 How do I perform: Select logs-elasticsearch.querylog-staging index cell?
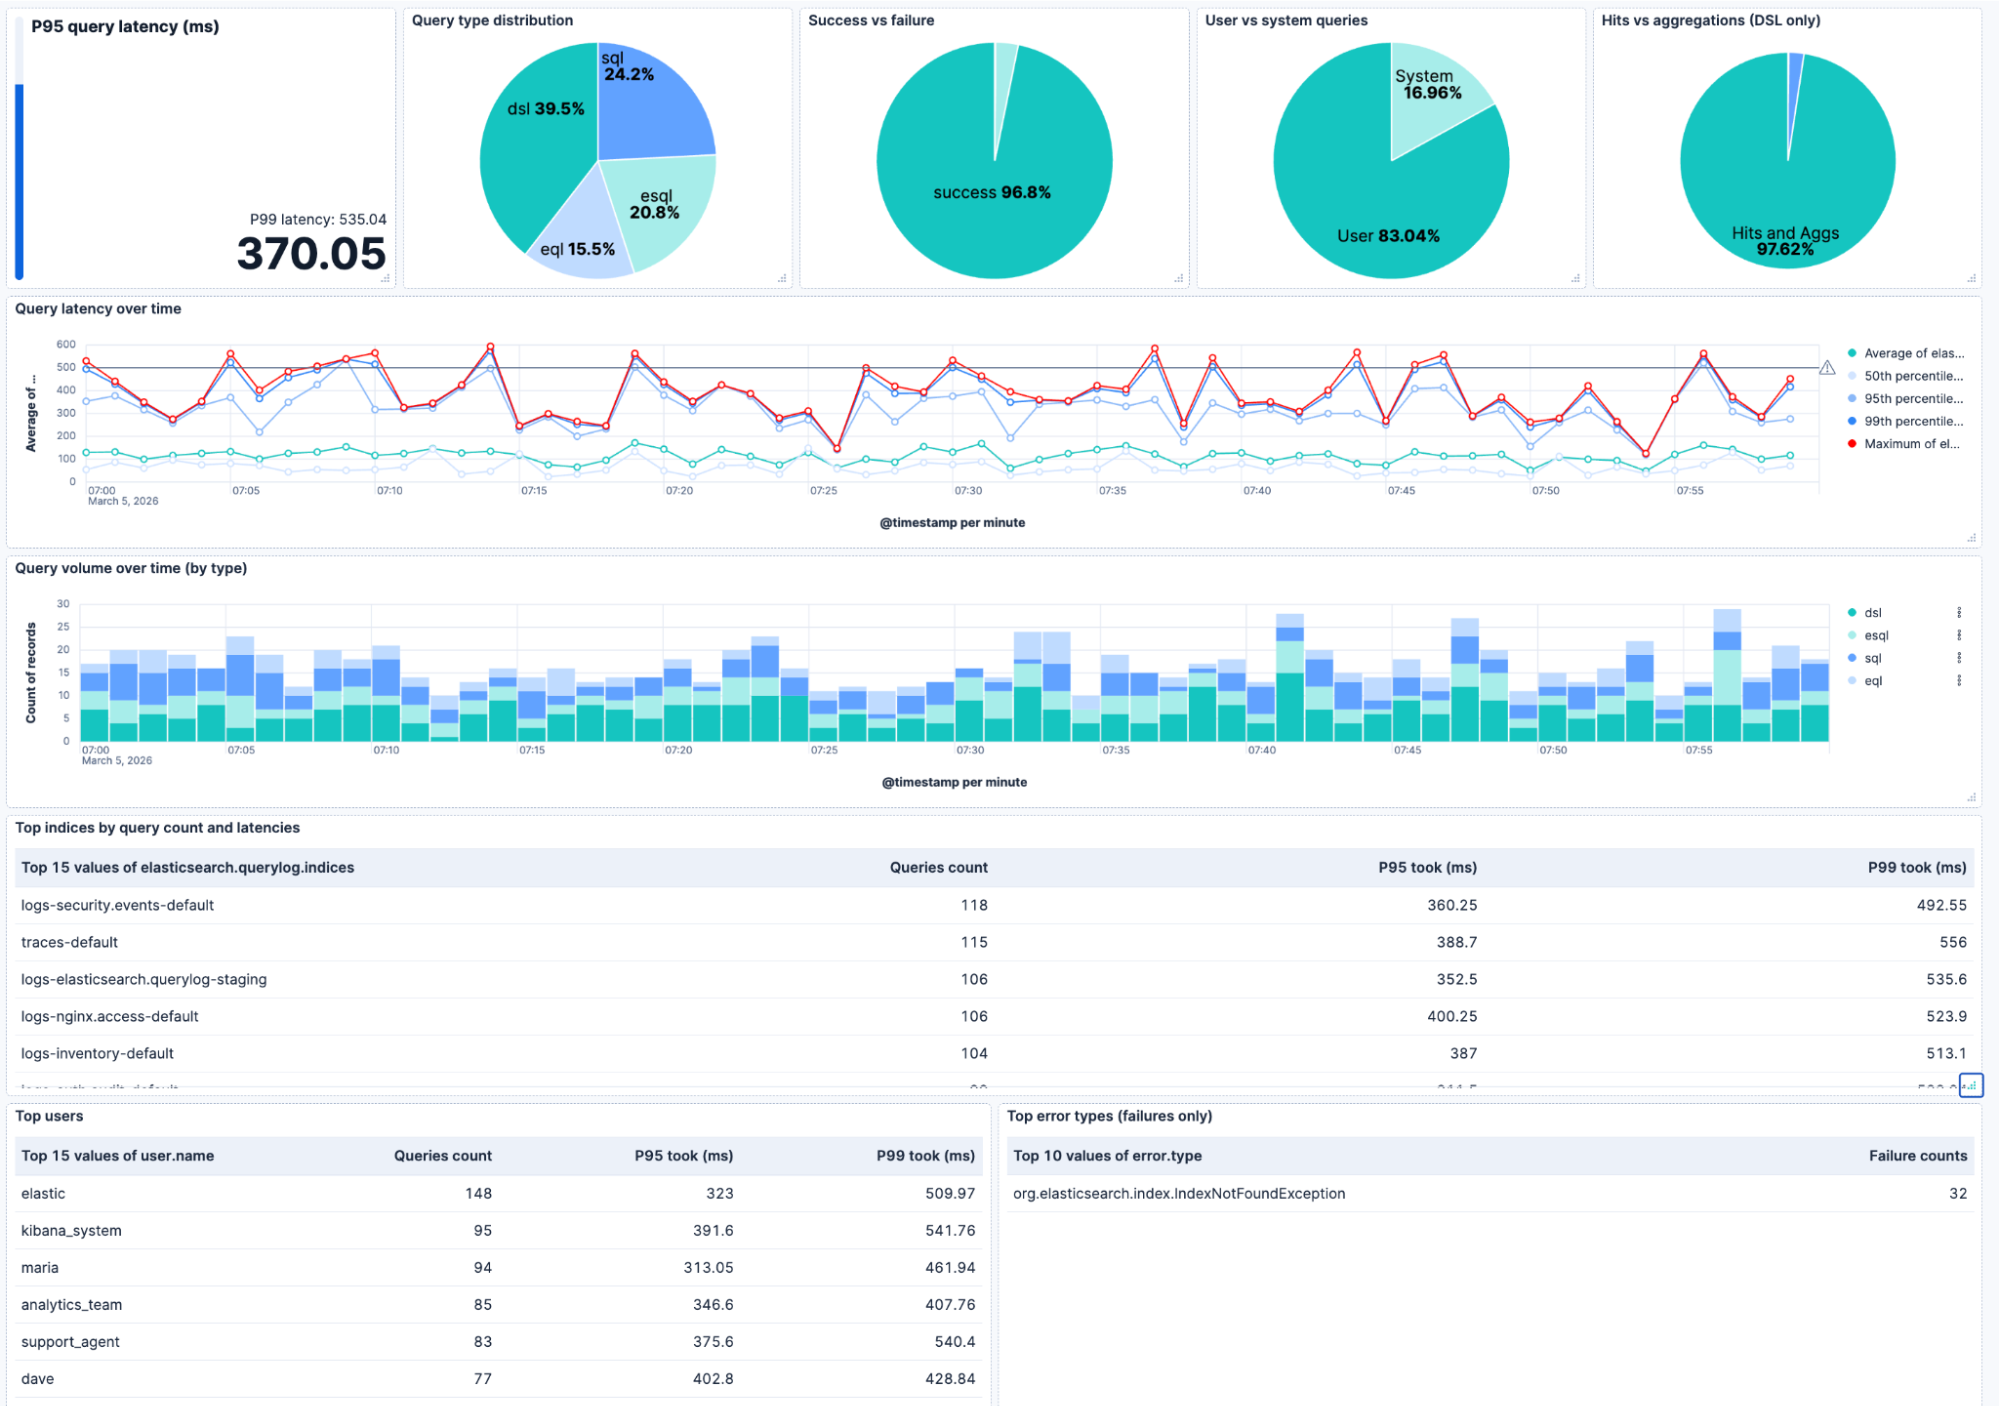point(144,979)
